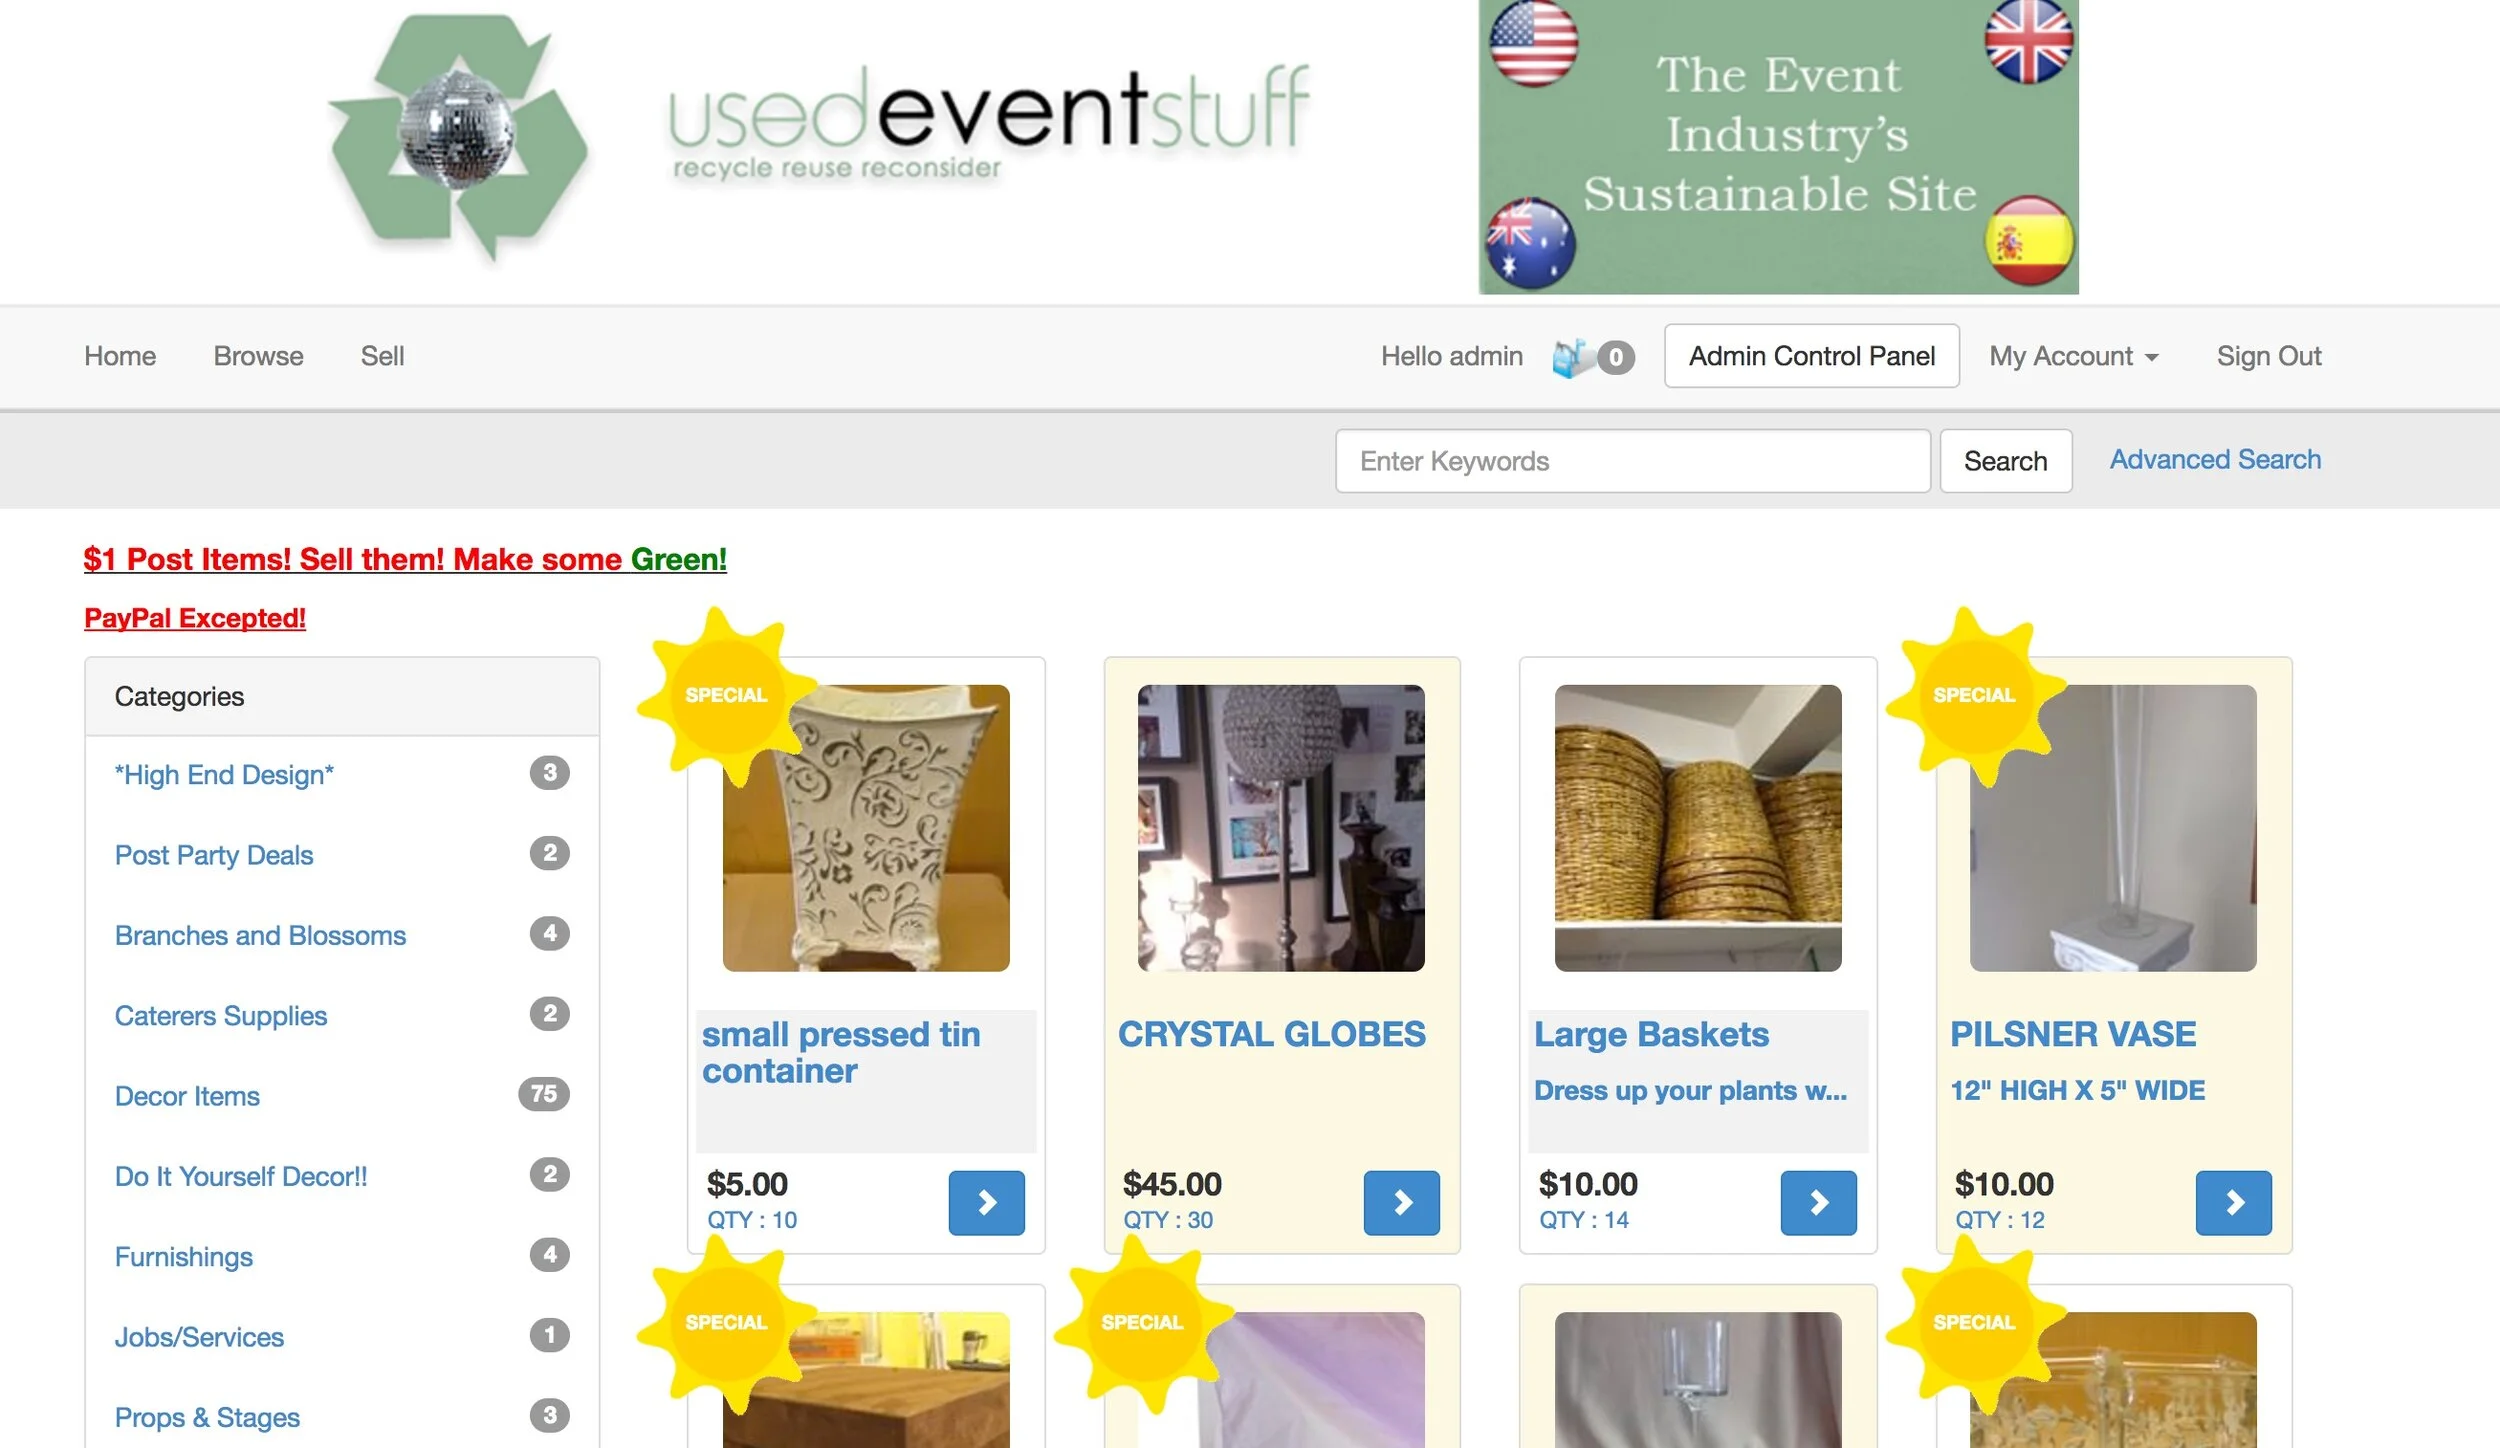Open small pressed tin container arrow button
The height and width of the screenshot is (1448, 2500).
tap(986, 1202)
